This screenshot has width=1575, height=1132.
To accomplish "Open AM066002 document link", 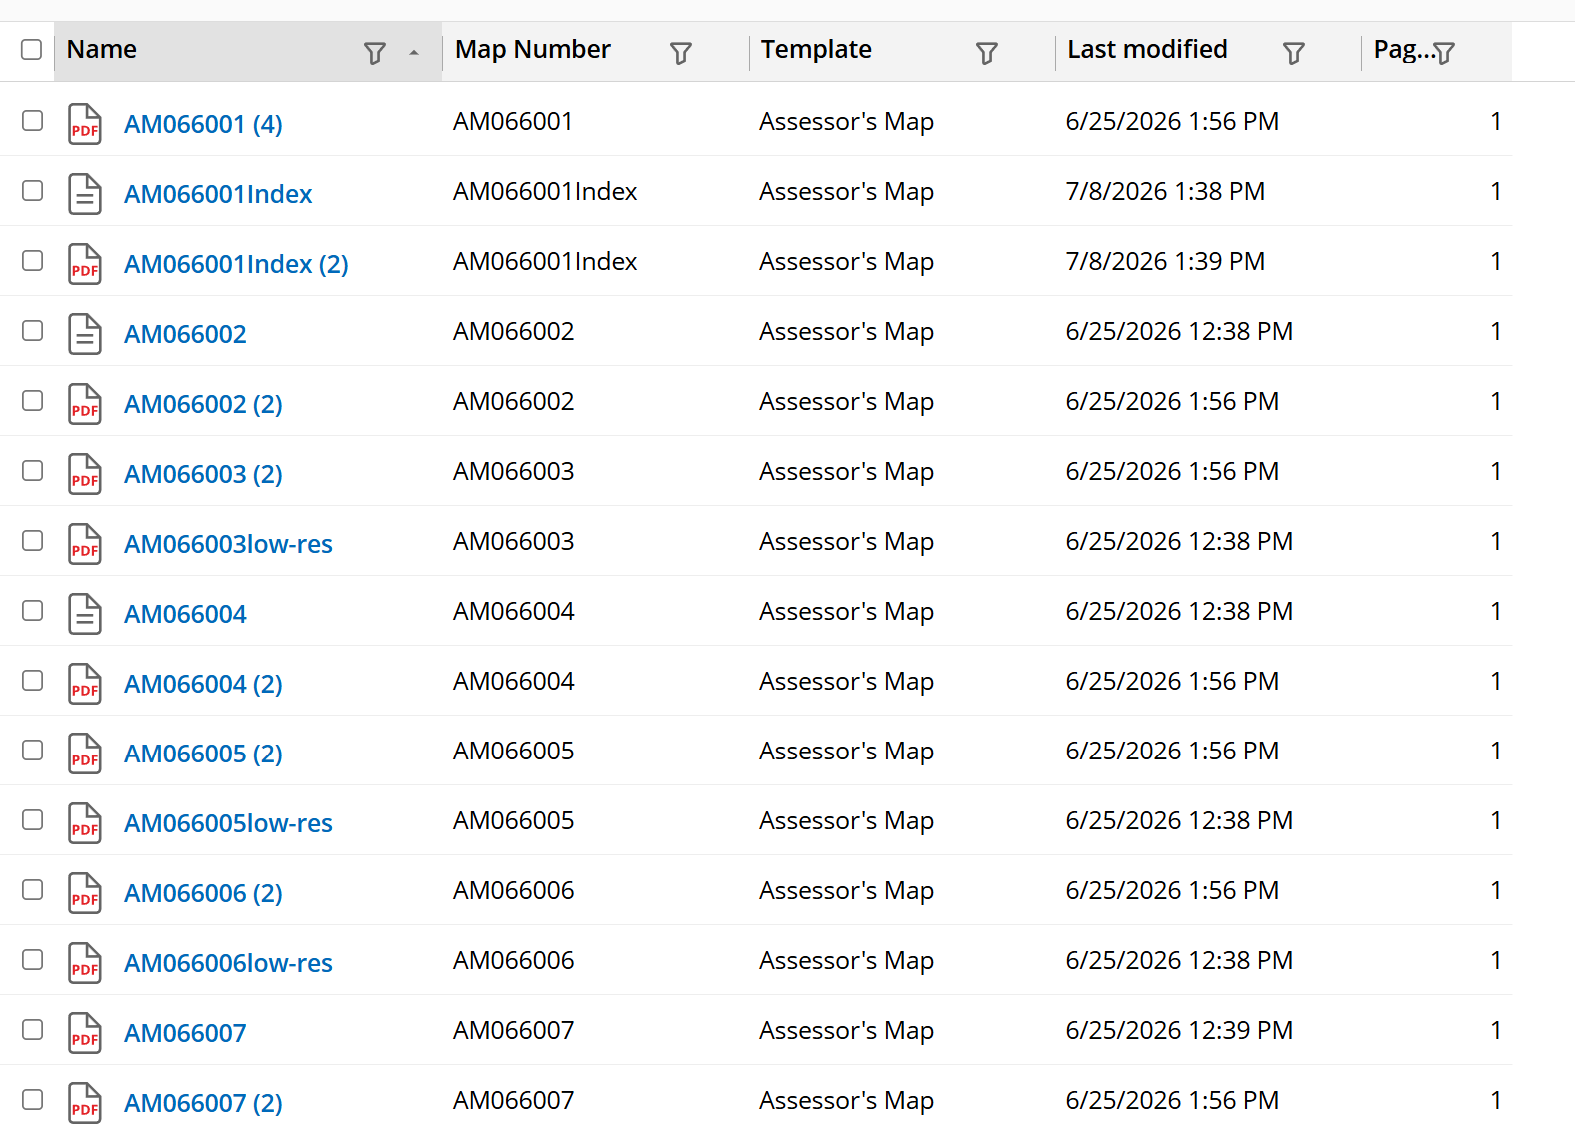I will [x=185, y=334].
